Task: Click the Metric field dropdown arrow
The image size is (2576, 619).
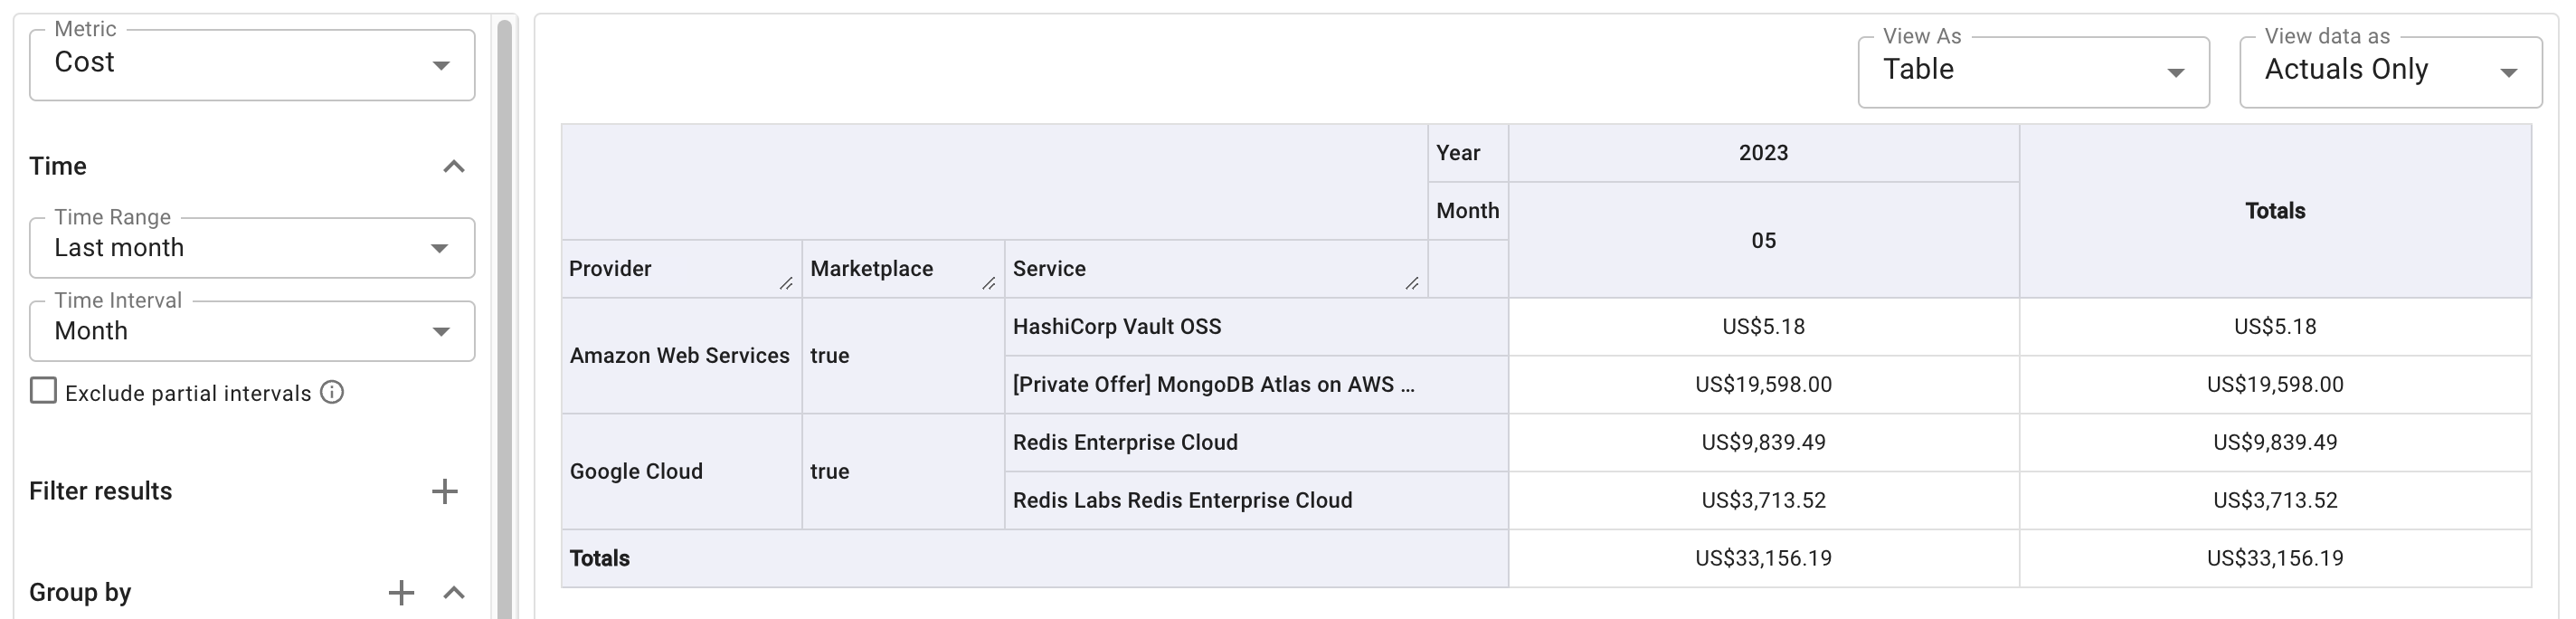Action: [443, 65]
